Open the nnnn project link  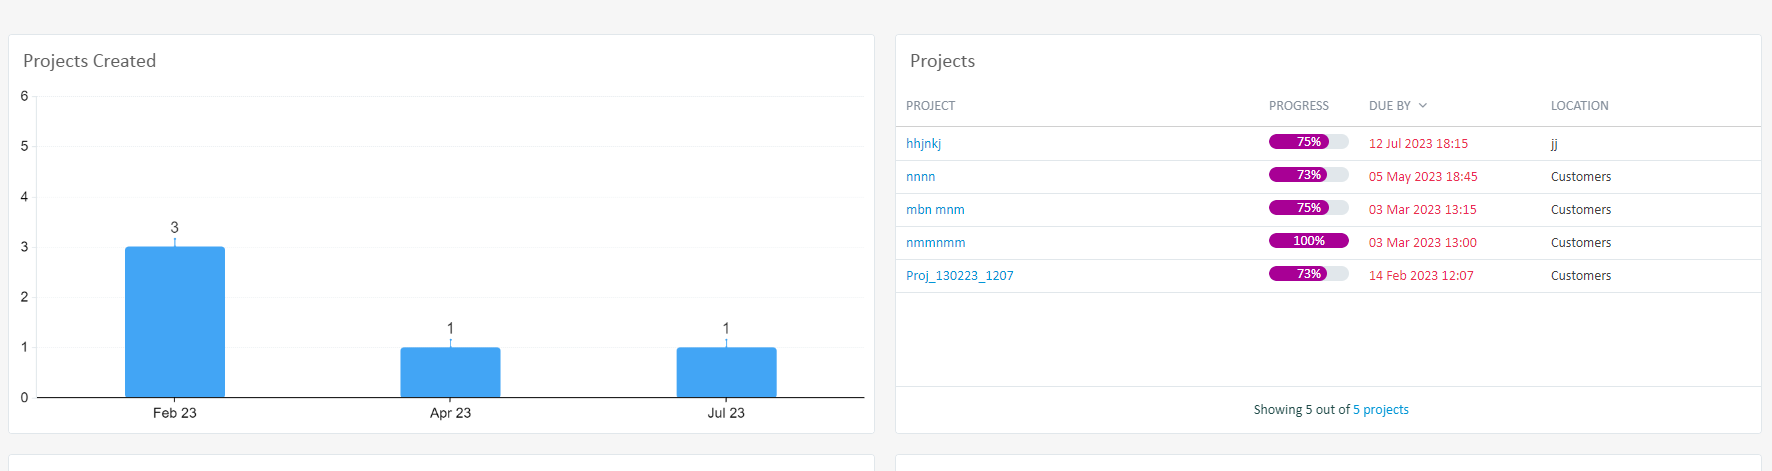pyautogui.click(x=920, y=176)
